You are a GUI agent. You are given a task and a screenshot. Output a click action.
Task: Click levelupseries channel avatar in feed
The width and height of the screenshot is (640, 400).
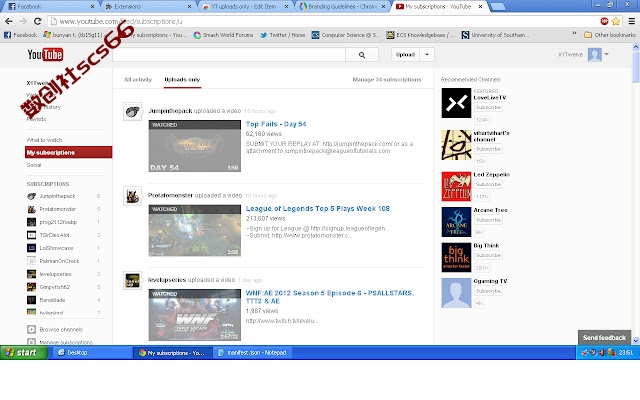133,280
